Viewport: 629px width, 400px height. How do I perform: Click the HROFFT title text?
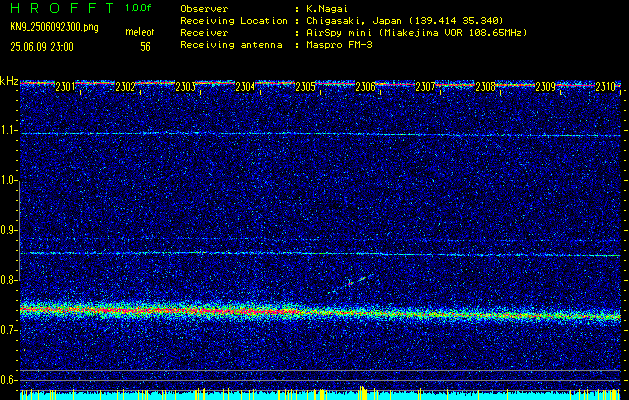[x=62, y=8]
